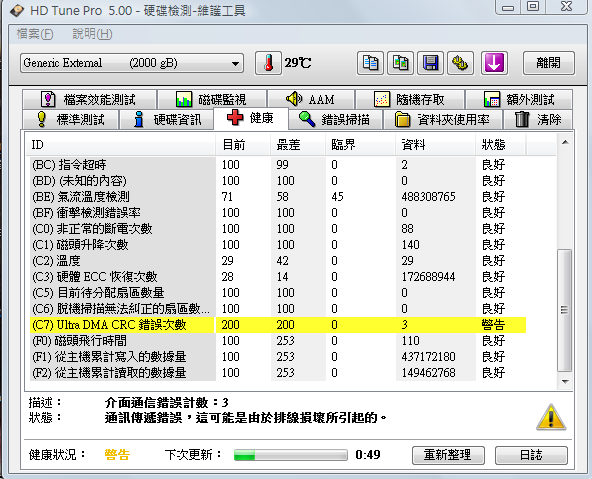Click the 29℃ temperature reading

point(298,63)
